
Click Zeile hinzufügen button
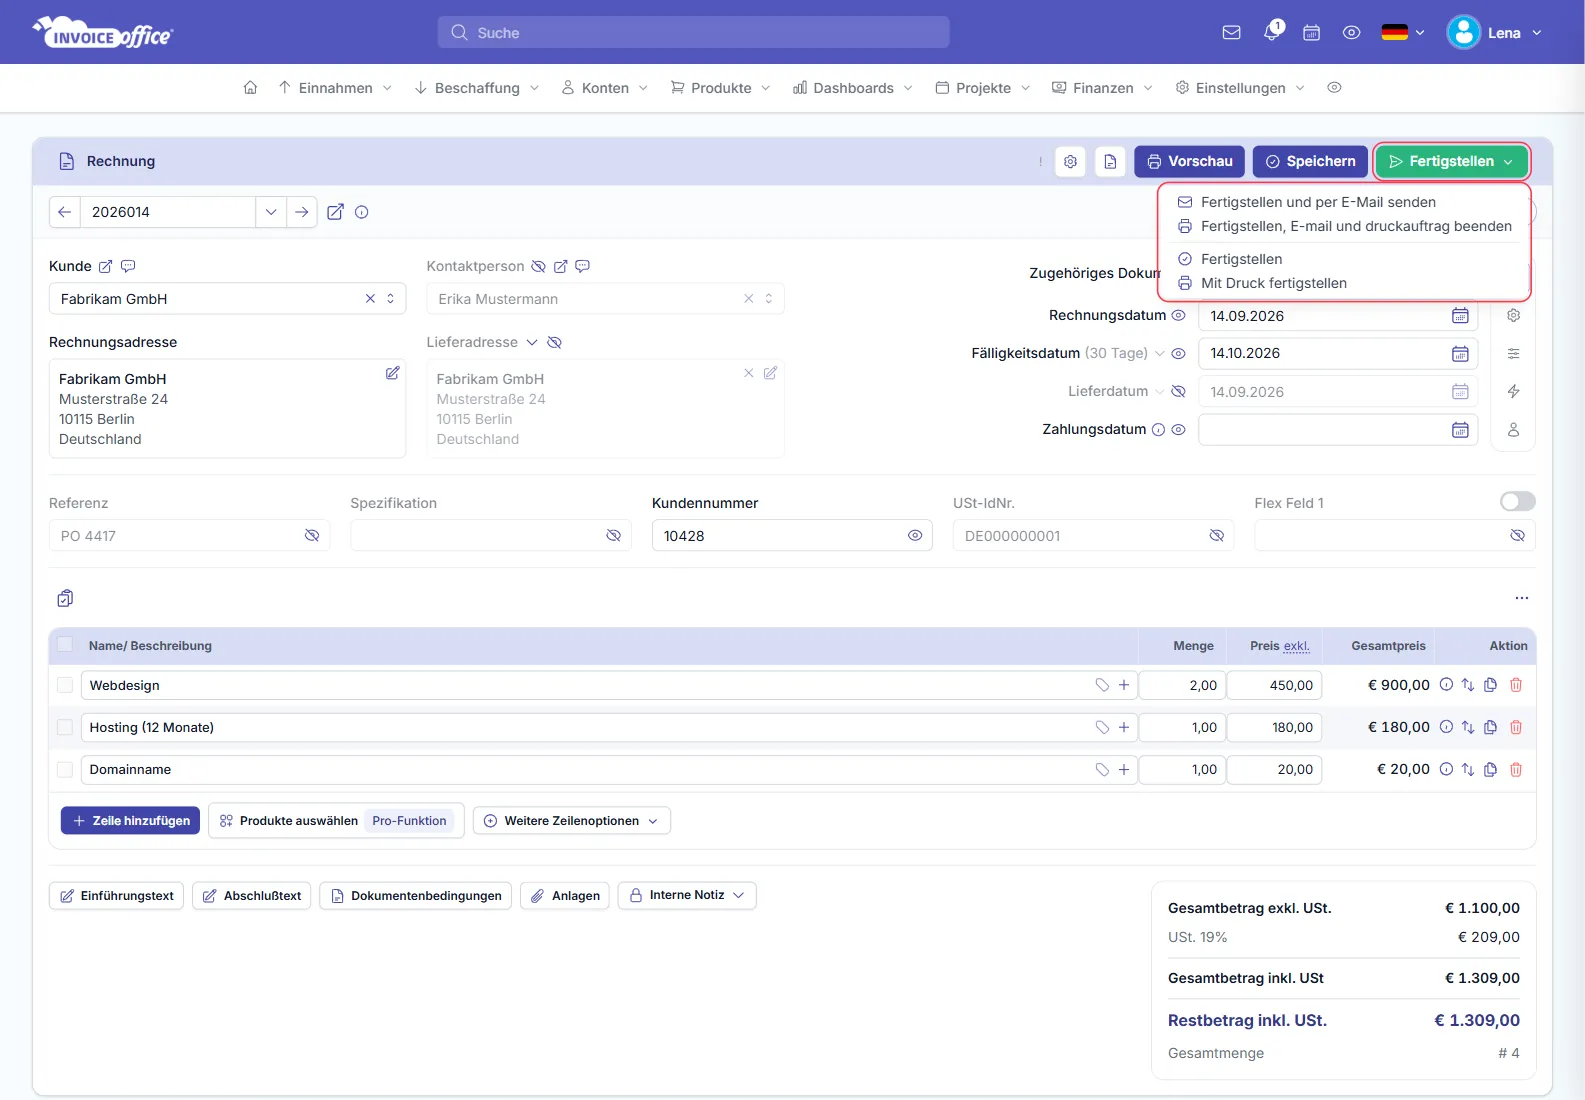point(130,821)
